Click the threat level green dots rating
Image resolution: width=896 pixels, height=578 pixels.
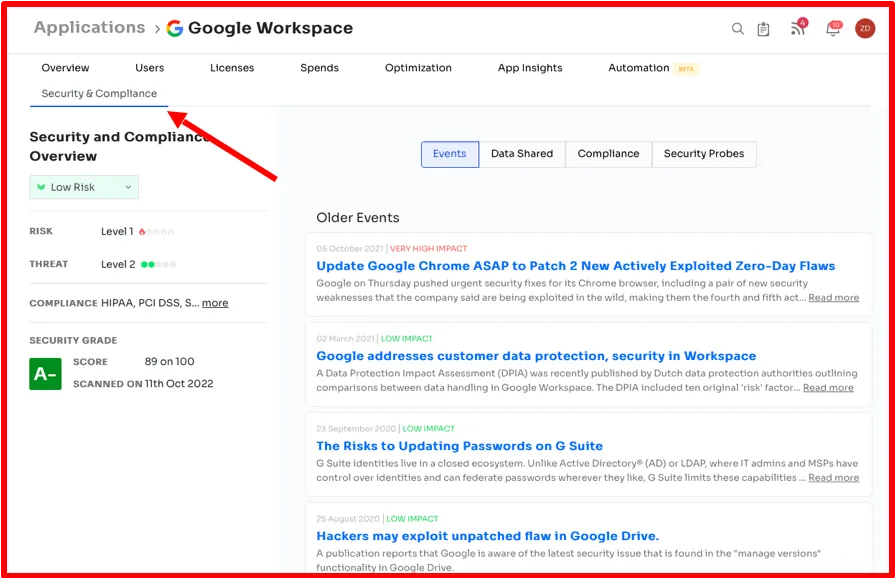[x=158, y=264]
